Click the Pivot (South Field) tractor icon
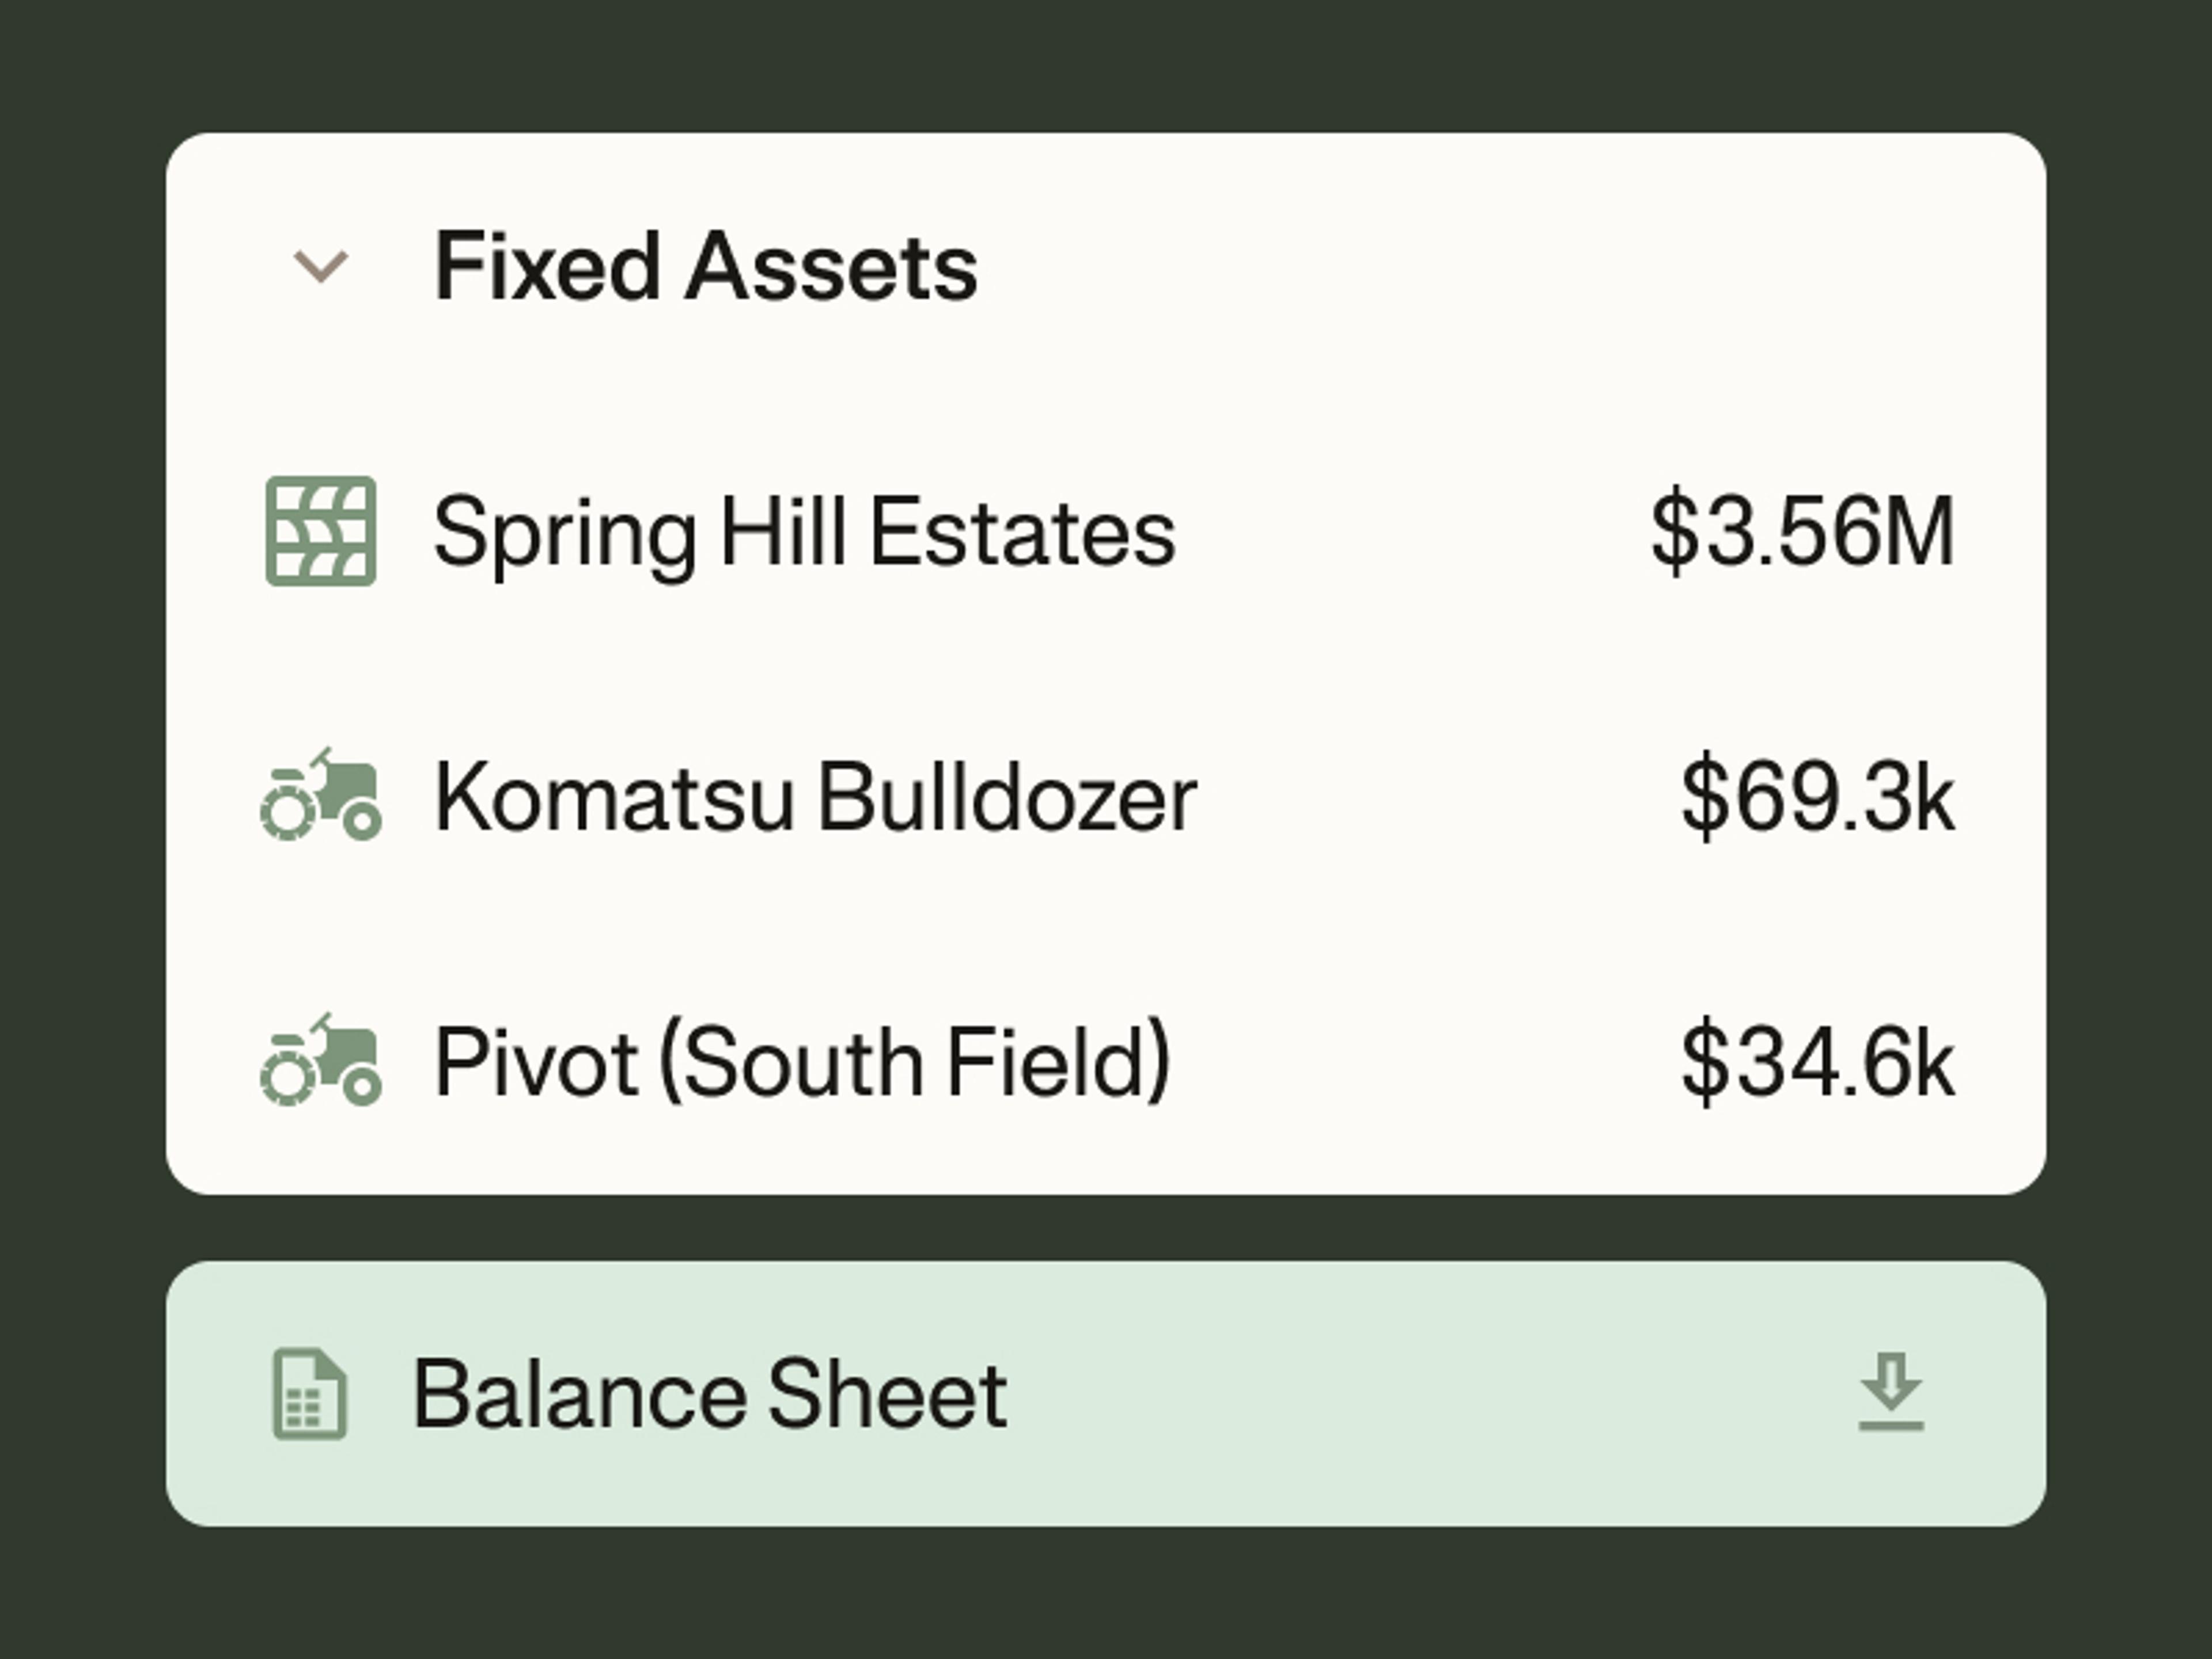2212x1659 pixels. pos(321,1061)
